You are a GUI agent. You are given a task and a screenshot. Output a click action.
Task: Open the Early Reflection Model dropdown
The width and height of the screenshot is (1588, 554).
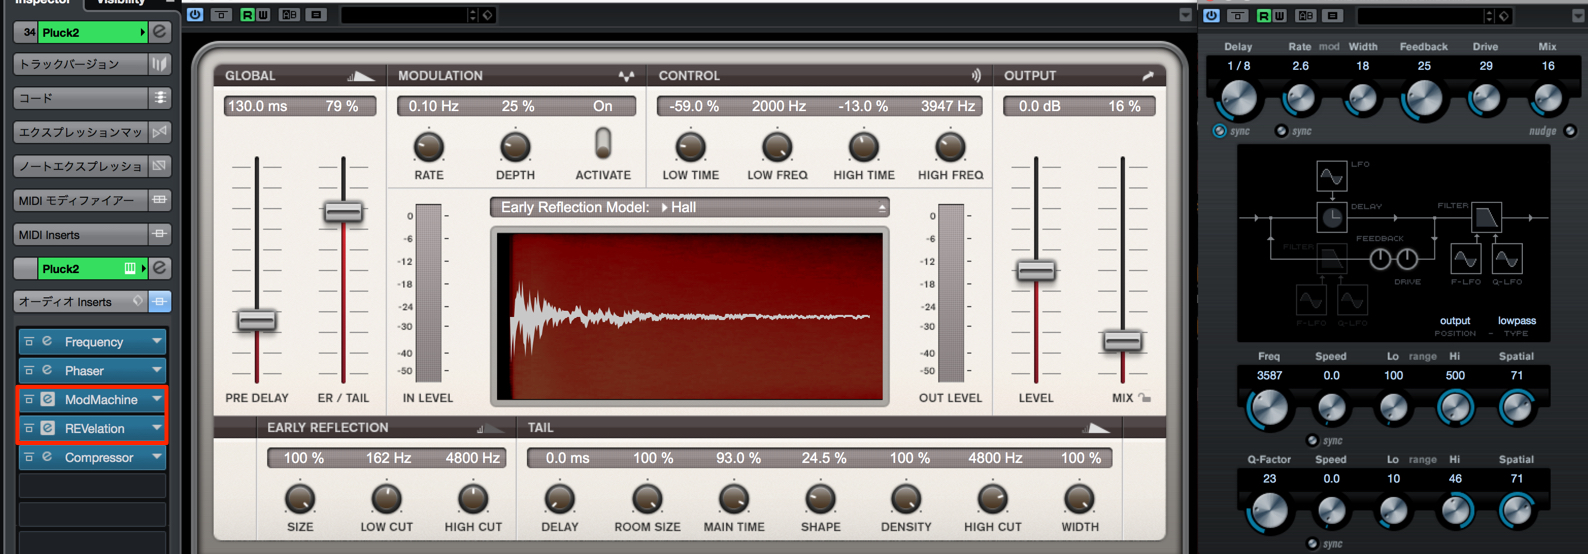pos(689,207)
